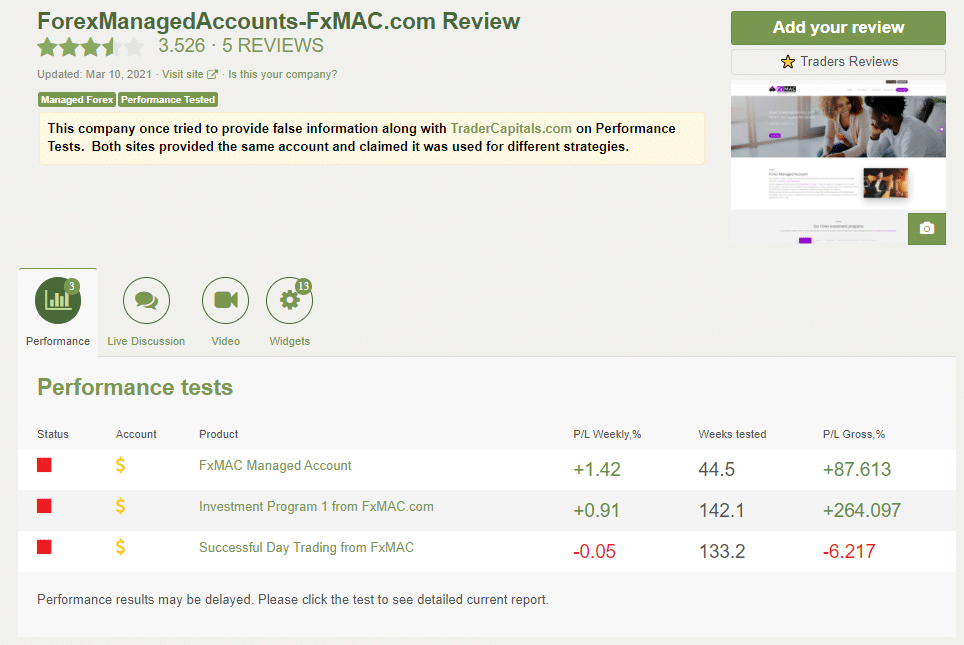Open the Widgets gear icon
Screen dimensions: 964x645
pos(289,300)
